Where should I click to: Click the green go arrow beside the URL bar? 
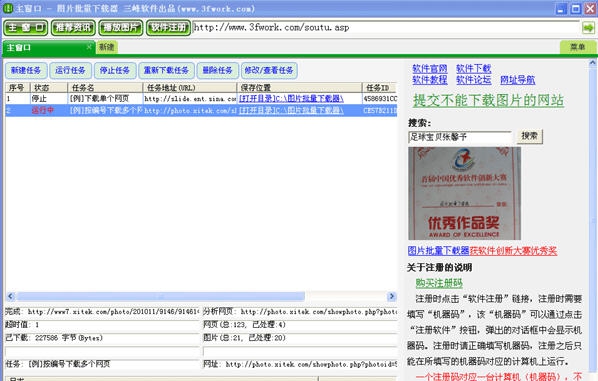(x=588, y=28)
